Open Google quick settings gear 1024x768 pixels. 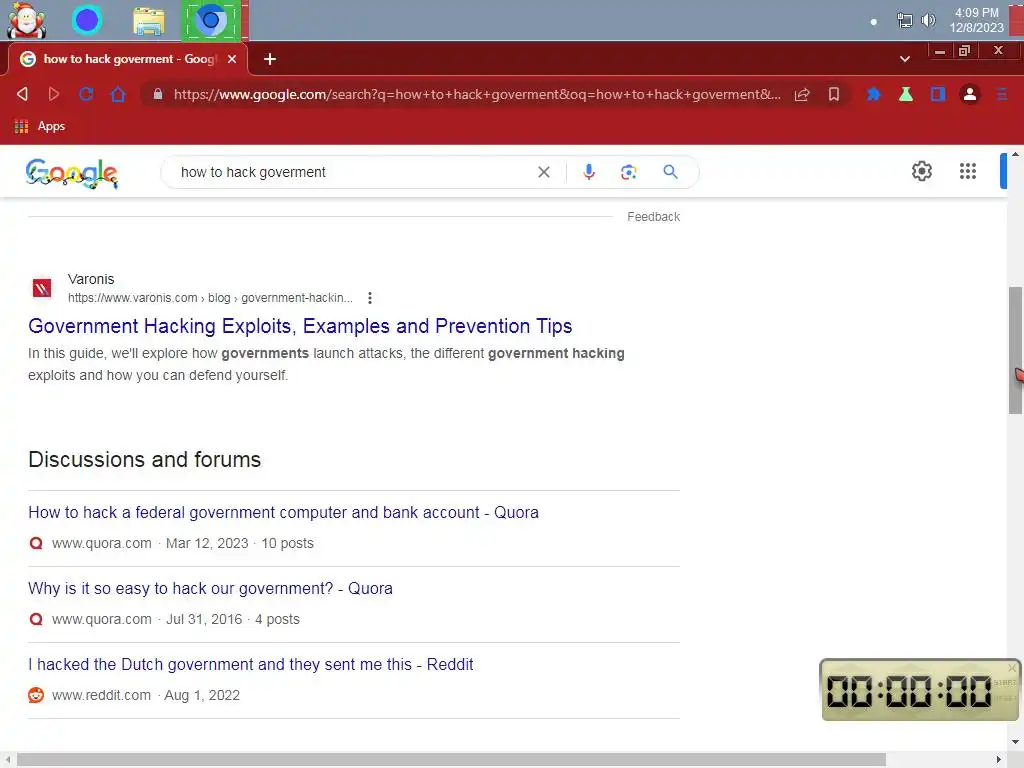921,171
